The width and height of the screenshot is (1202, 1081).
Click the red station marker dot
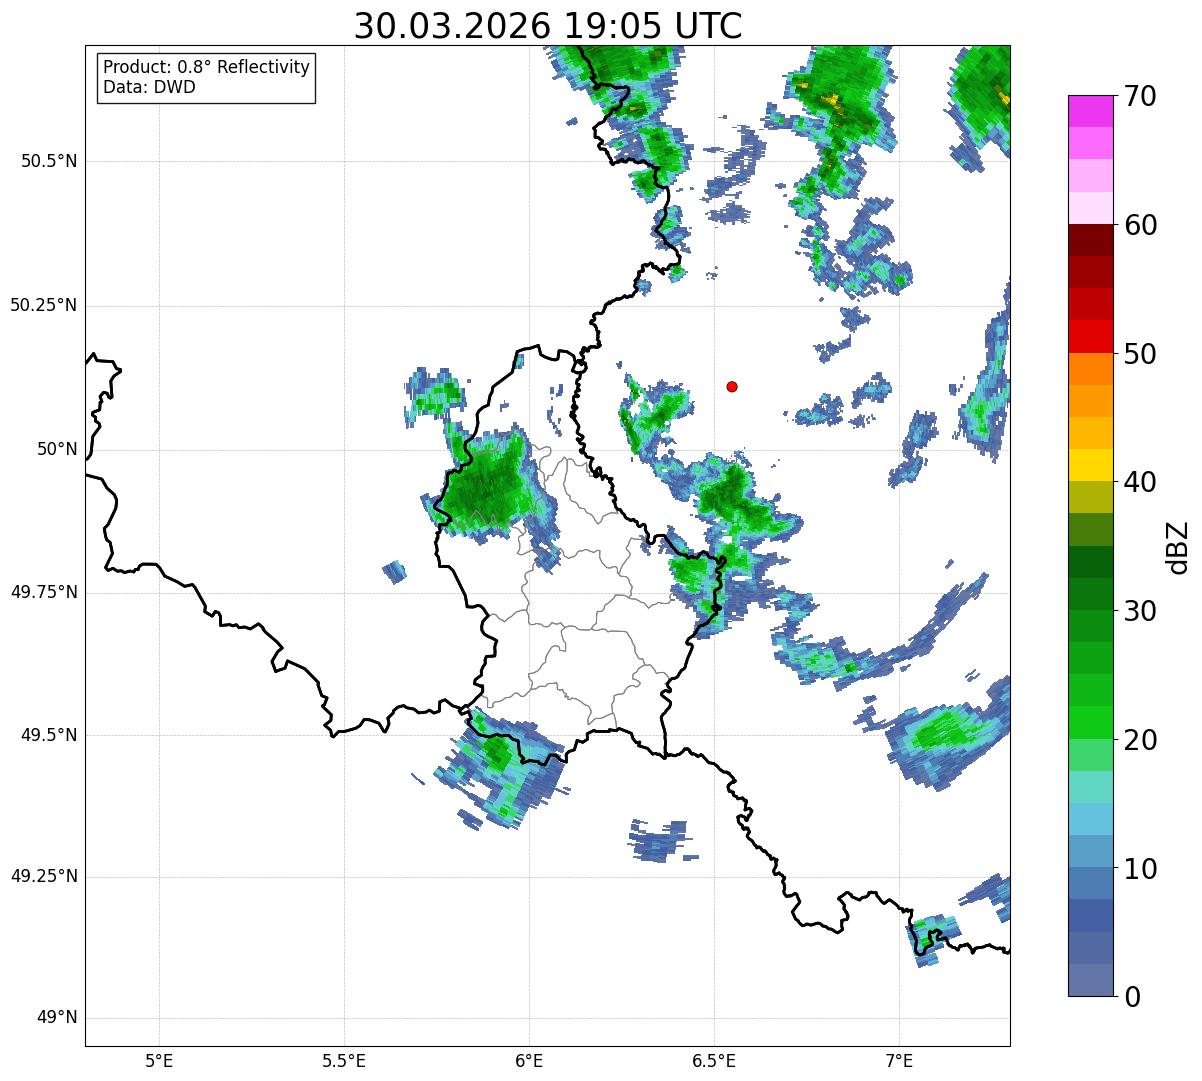(x=732, y=386)
